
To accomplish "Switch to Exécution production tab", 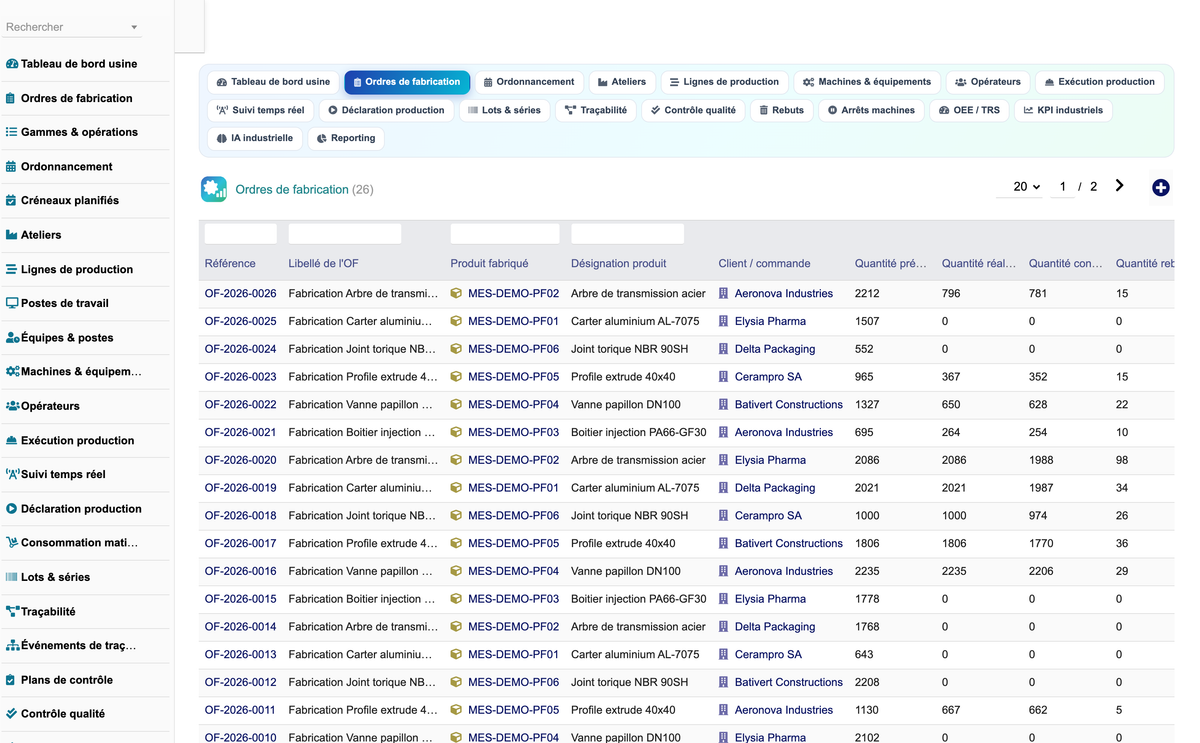I will (1099, 82).
